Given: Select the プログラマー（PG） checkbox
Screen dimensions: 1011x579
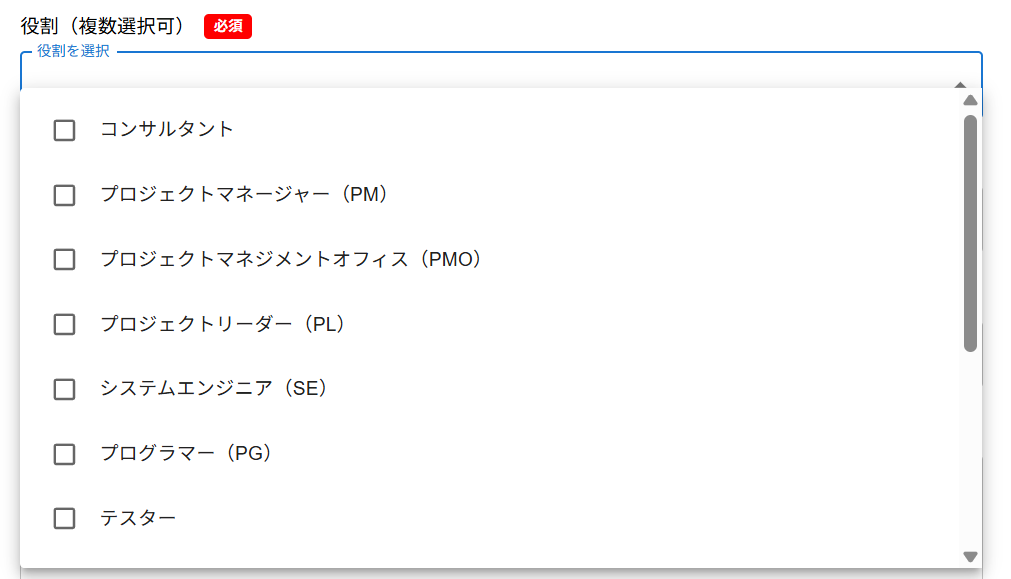Looking at the screenshot, I should click(x=64, y=454).
